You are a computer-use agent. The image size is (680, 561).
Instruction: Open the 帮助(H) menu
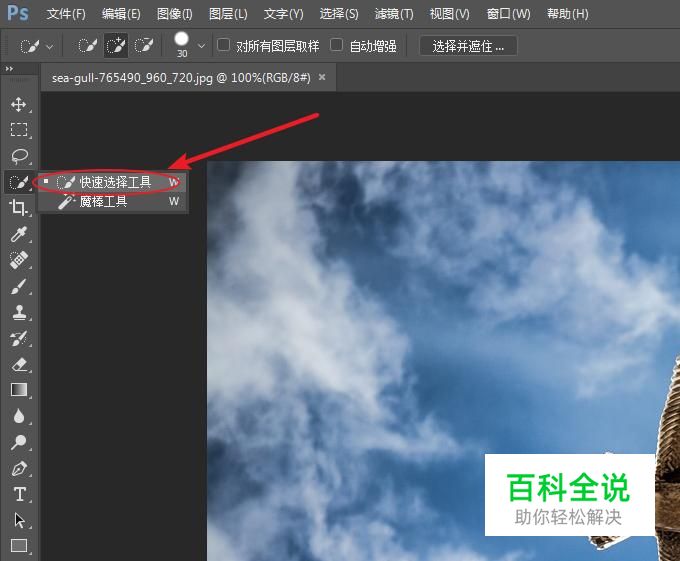pos(568,14)
